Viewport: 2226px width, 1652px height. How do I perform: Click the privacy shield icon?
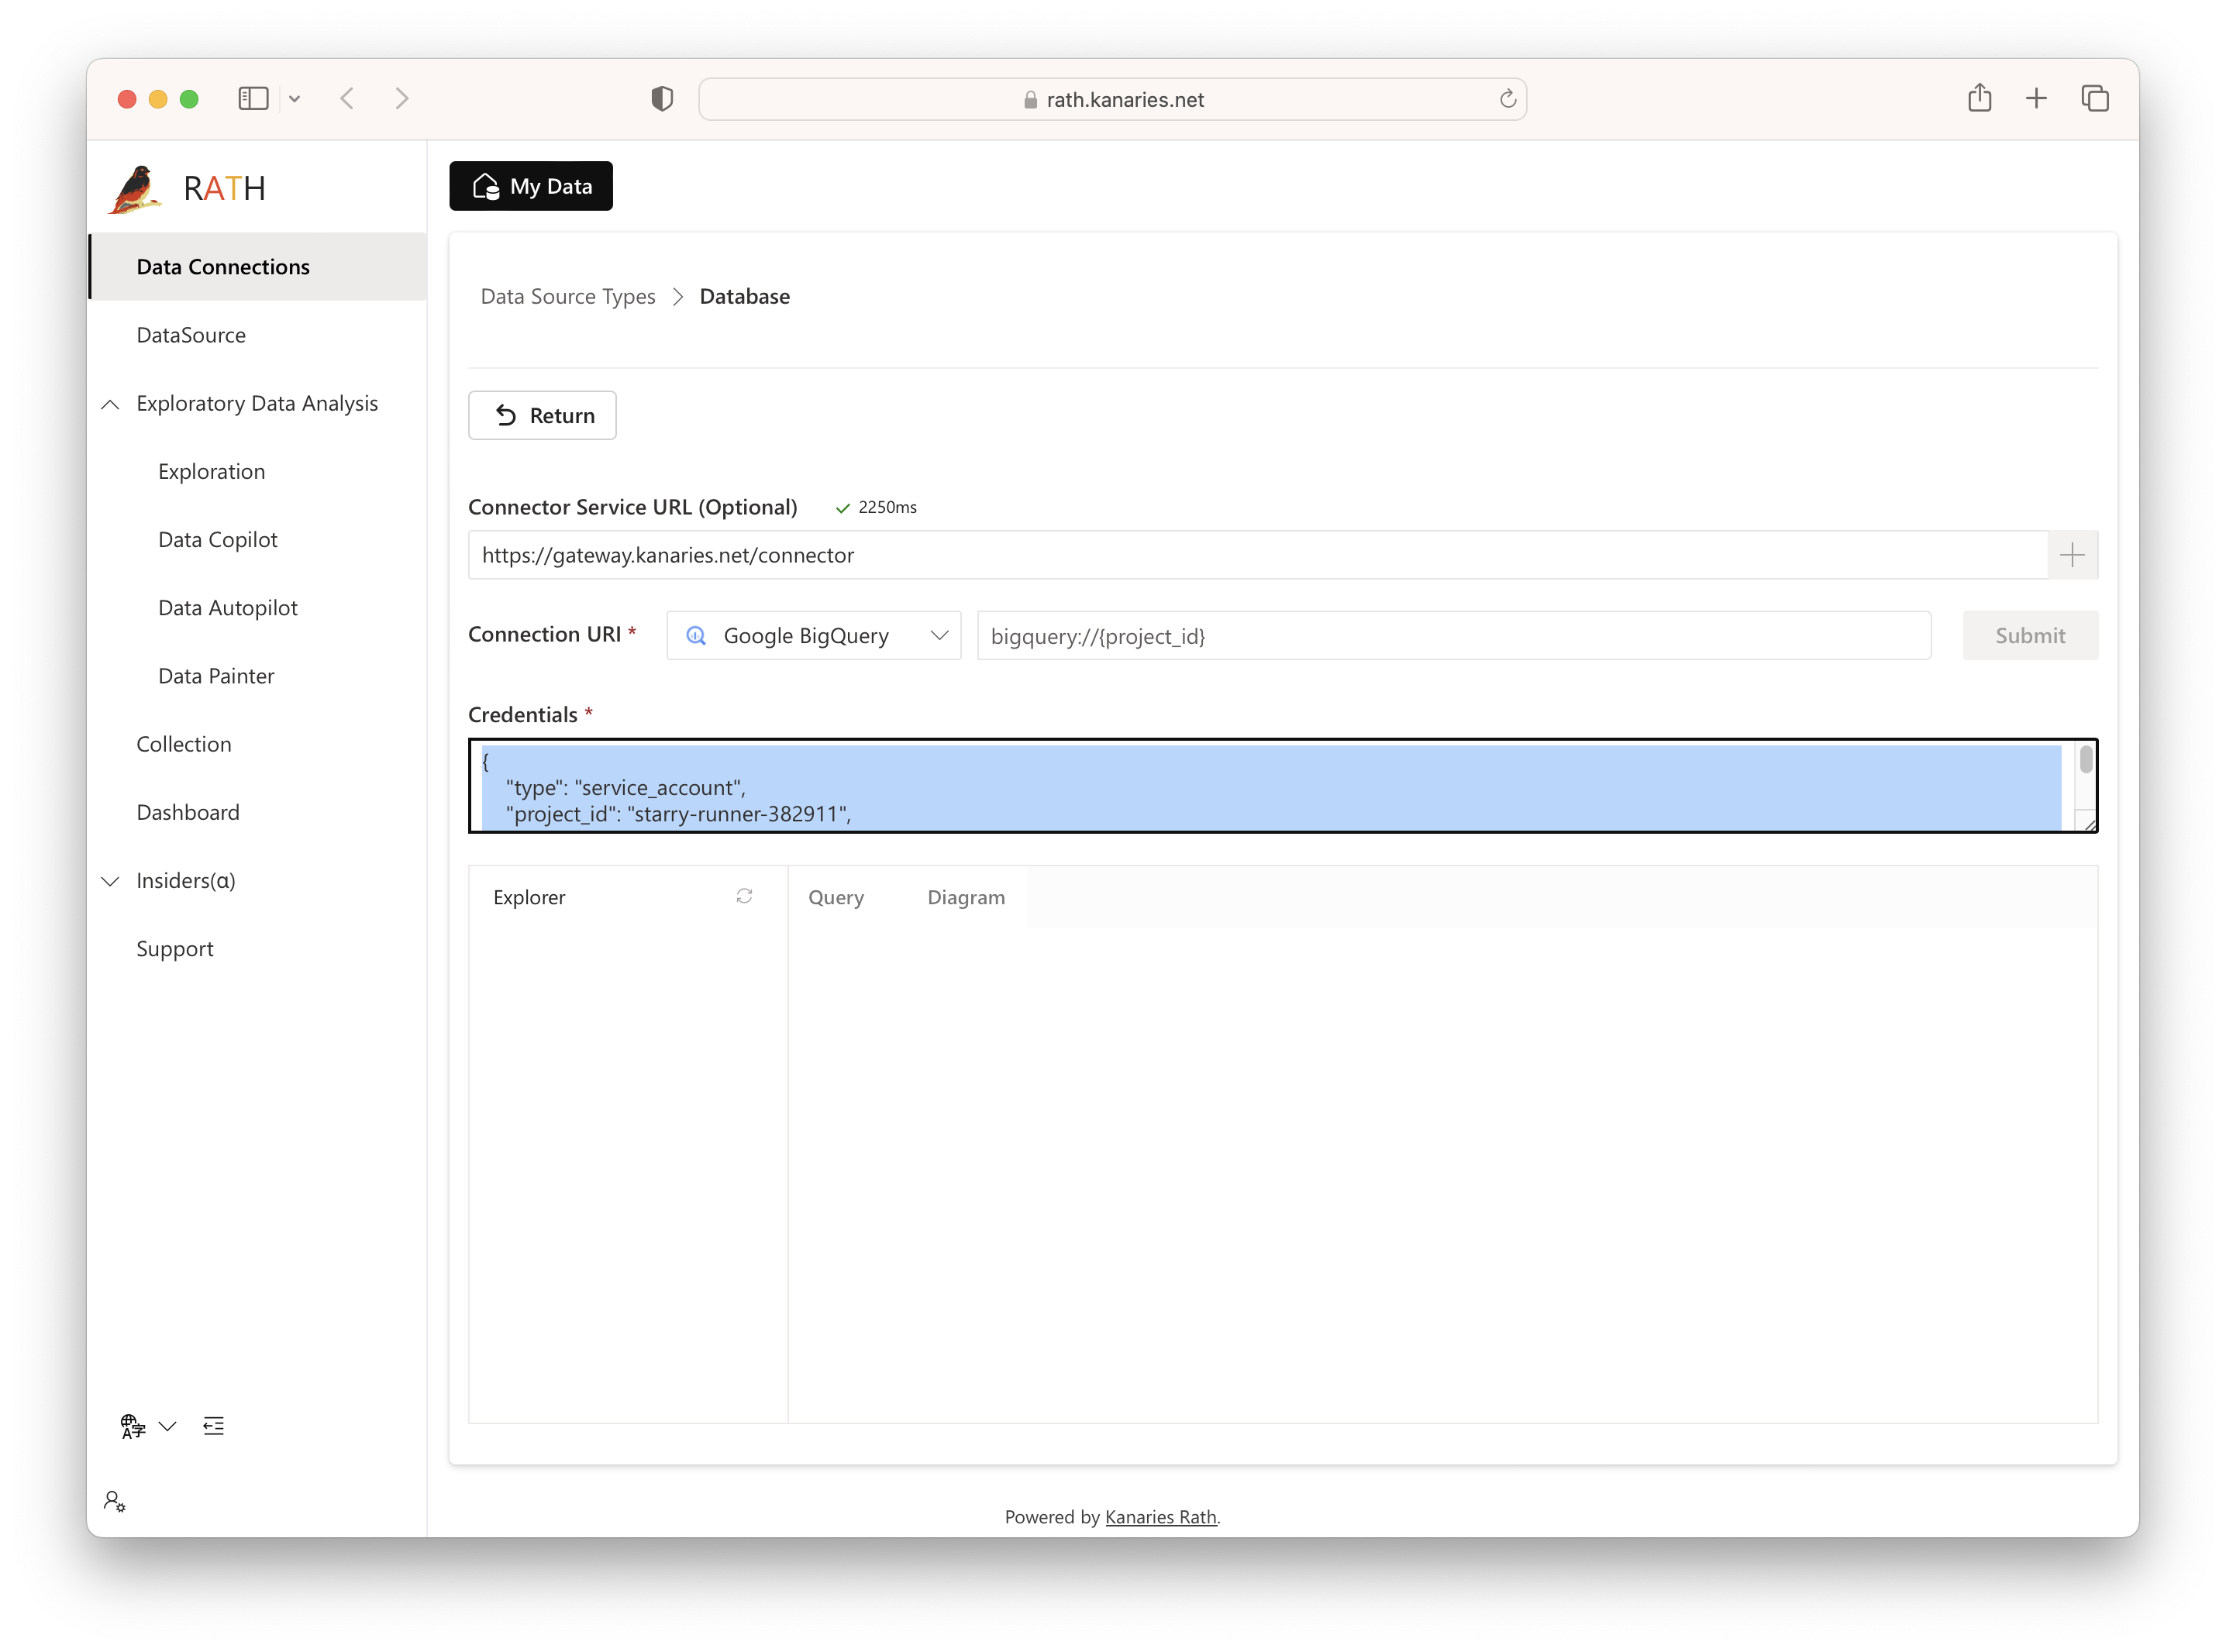click(x=661, y=98)
